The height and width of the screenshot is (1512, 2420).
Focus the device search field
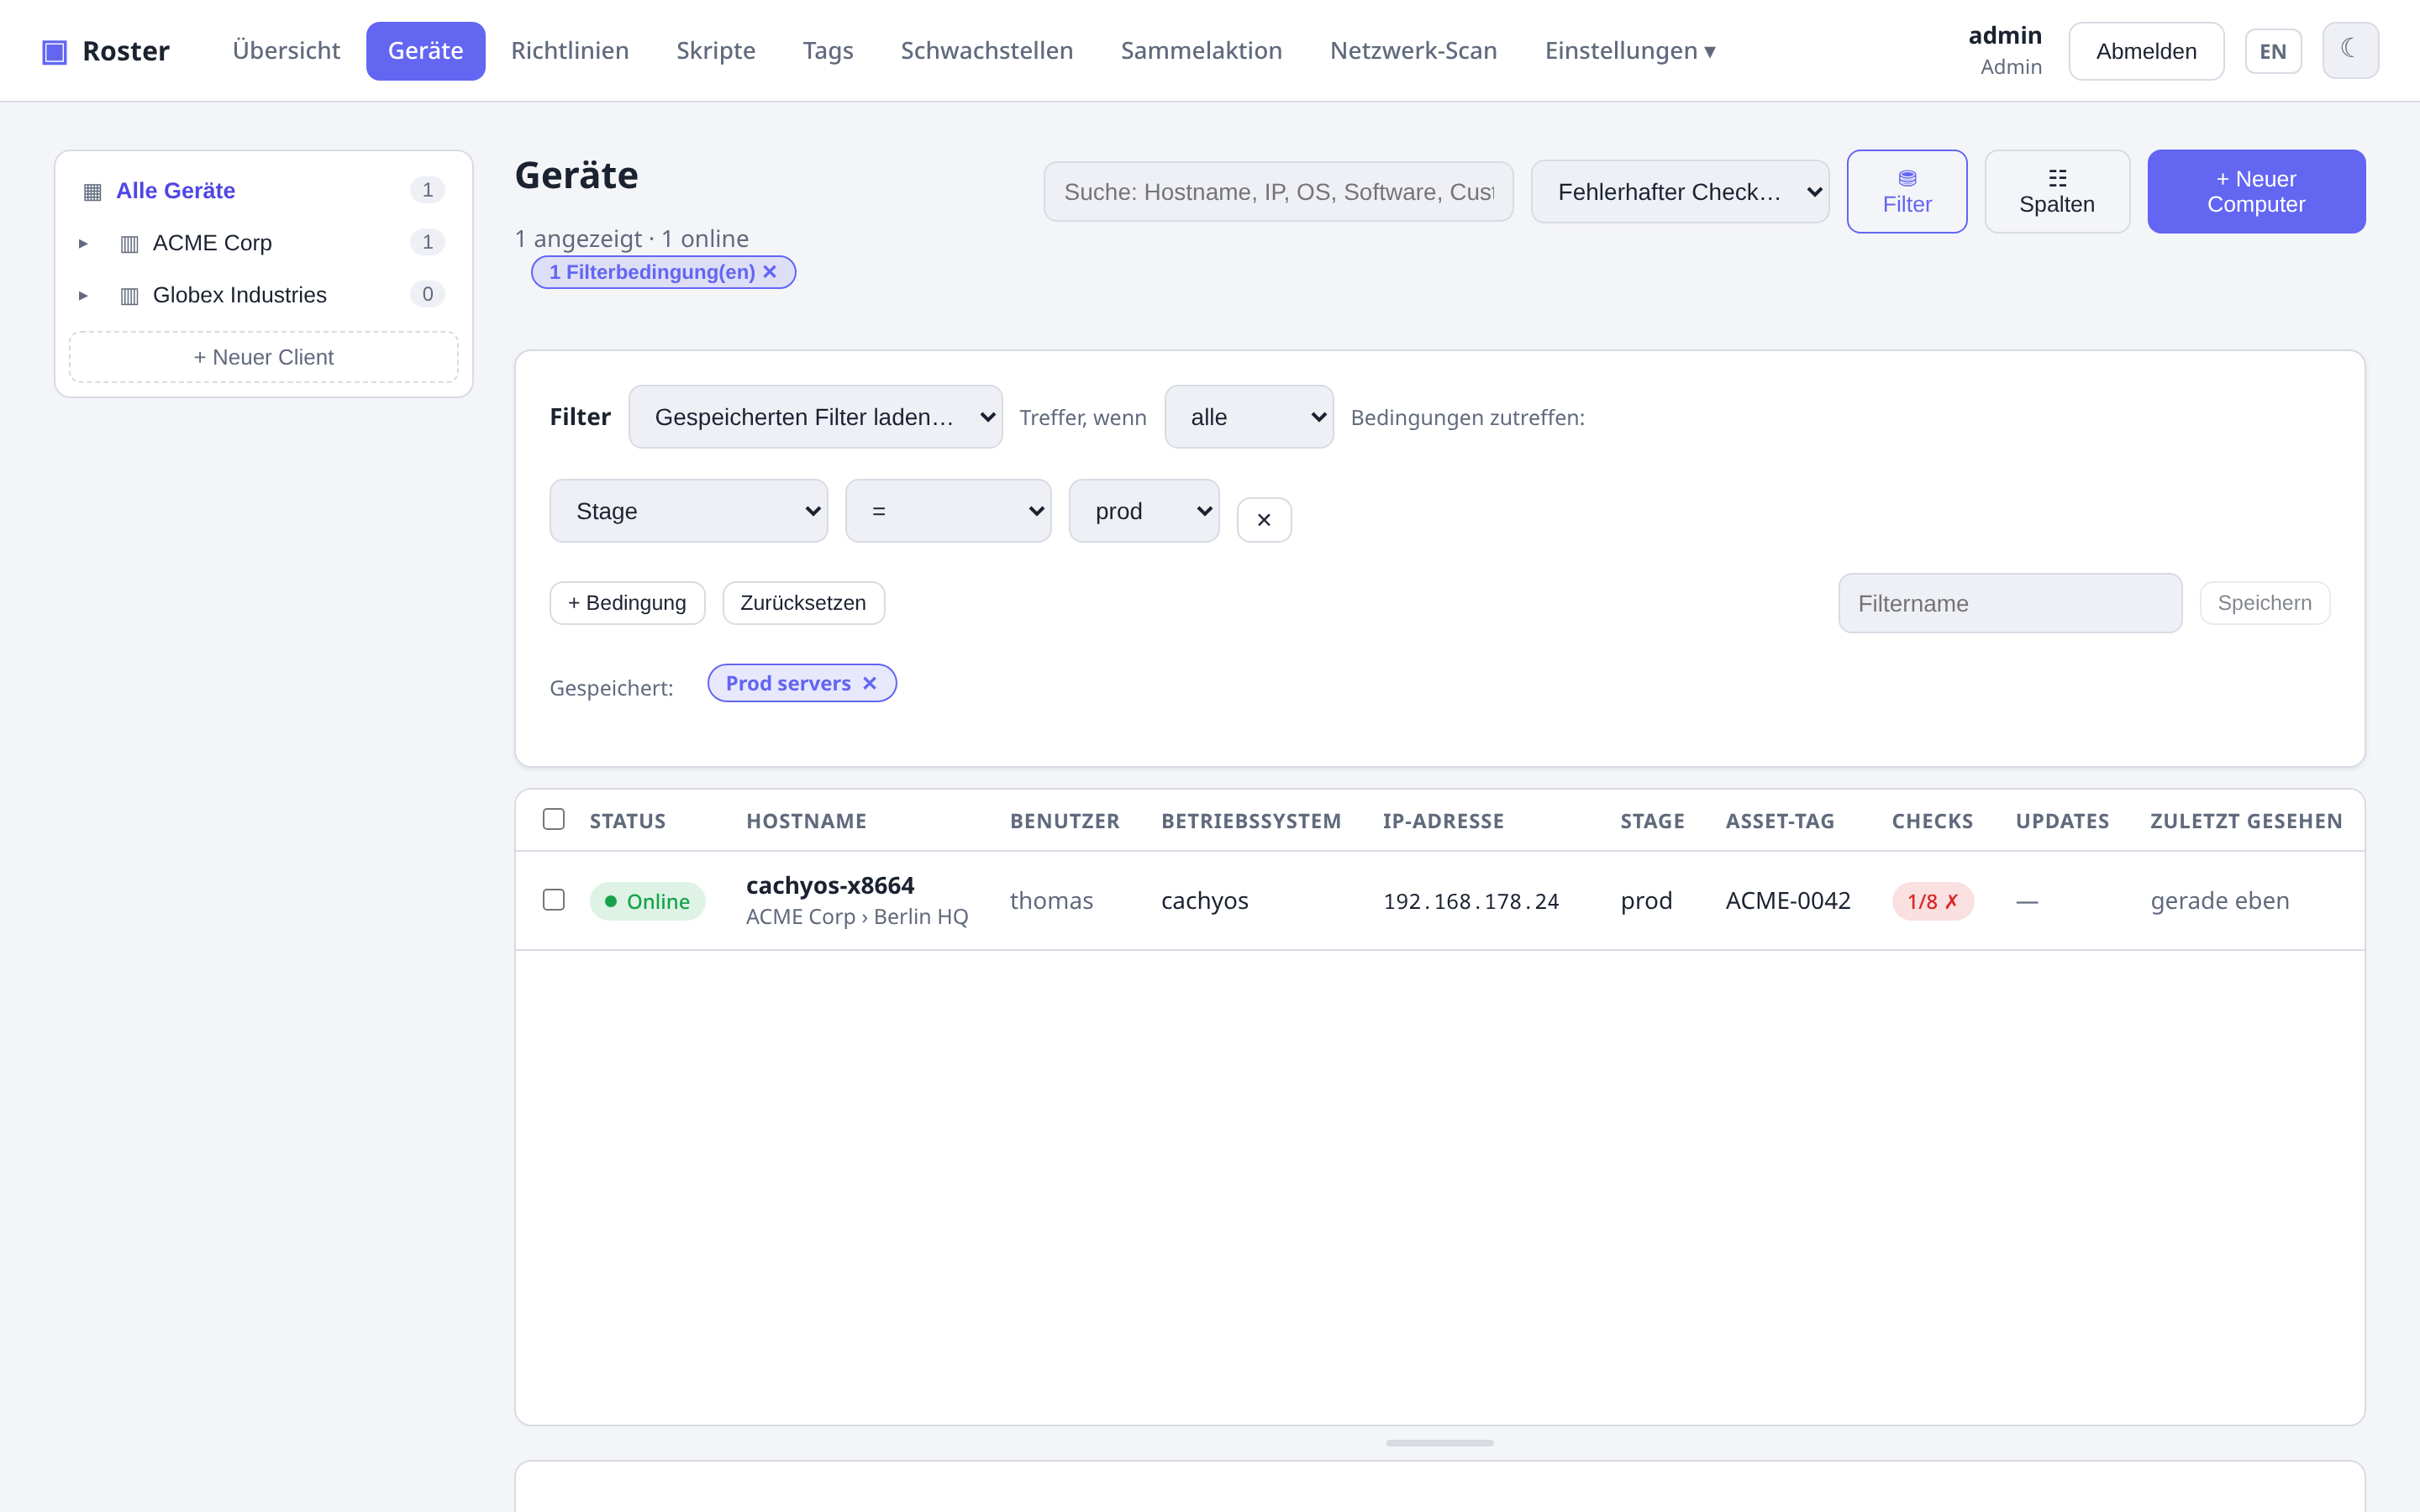click(x=1278, y=191)
